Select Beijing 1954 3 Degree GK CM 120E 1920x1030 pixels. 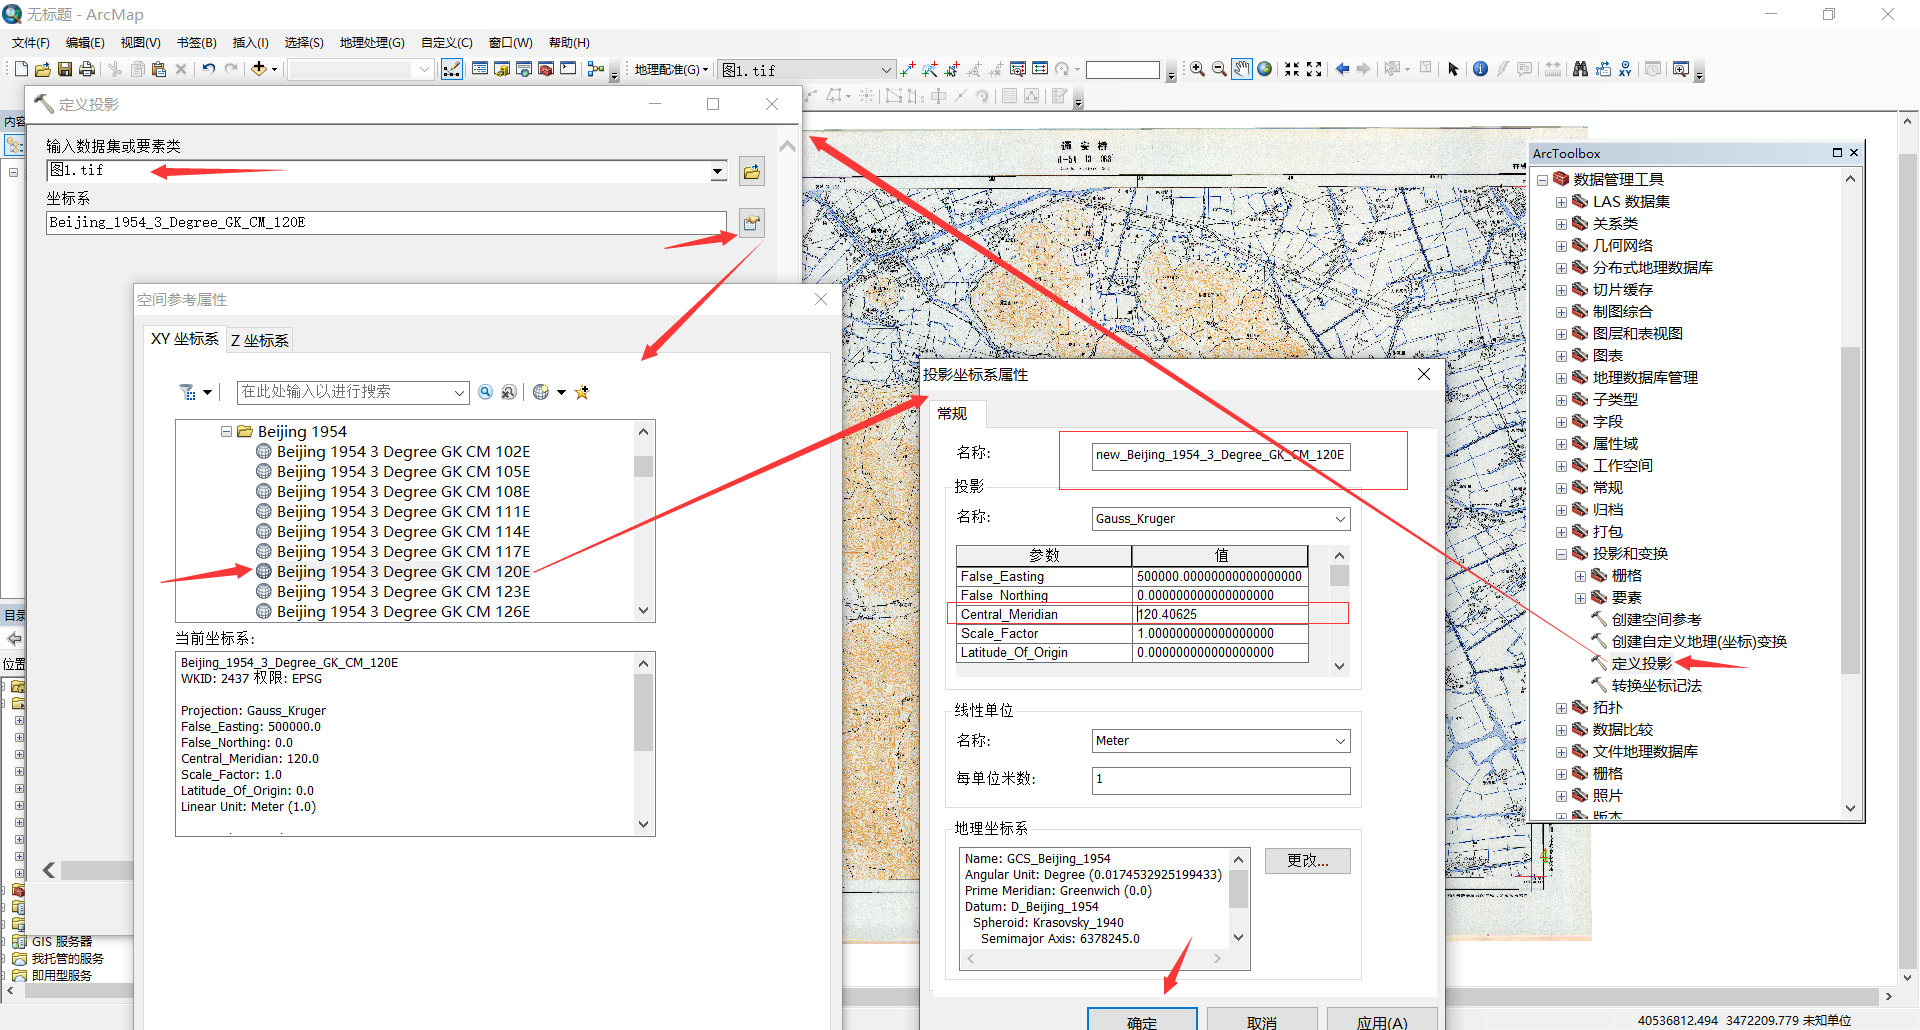403,572
